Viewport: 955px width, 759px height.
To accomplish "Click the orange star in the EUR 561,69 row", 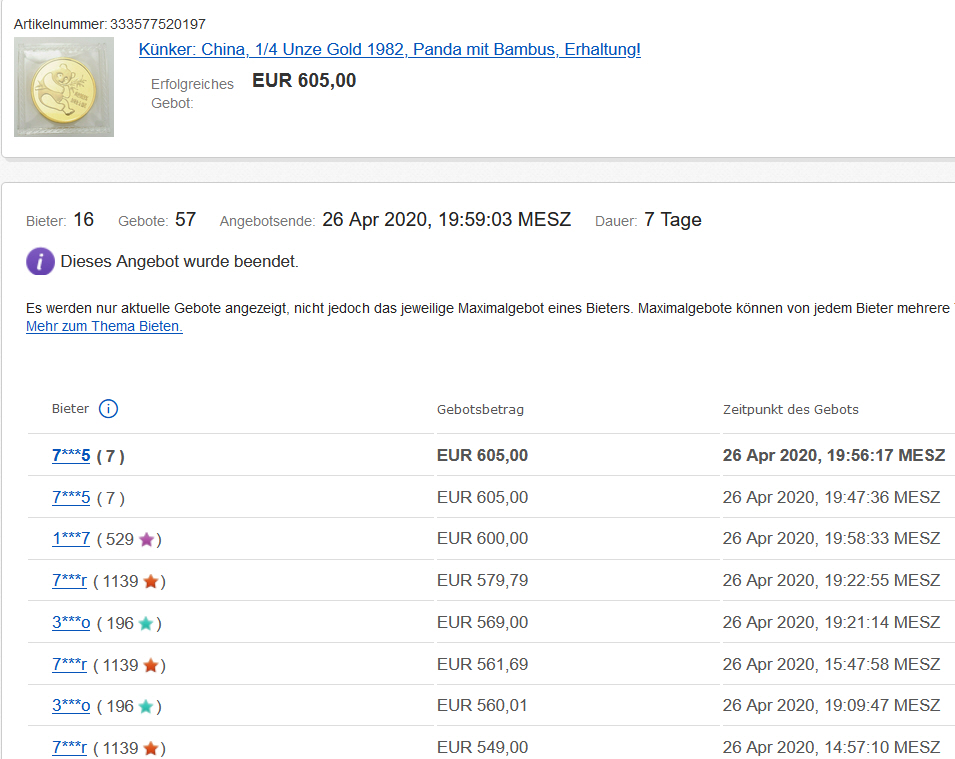I will pyautogui.click(x=151, y=665).
